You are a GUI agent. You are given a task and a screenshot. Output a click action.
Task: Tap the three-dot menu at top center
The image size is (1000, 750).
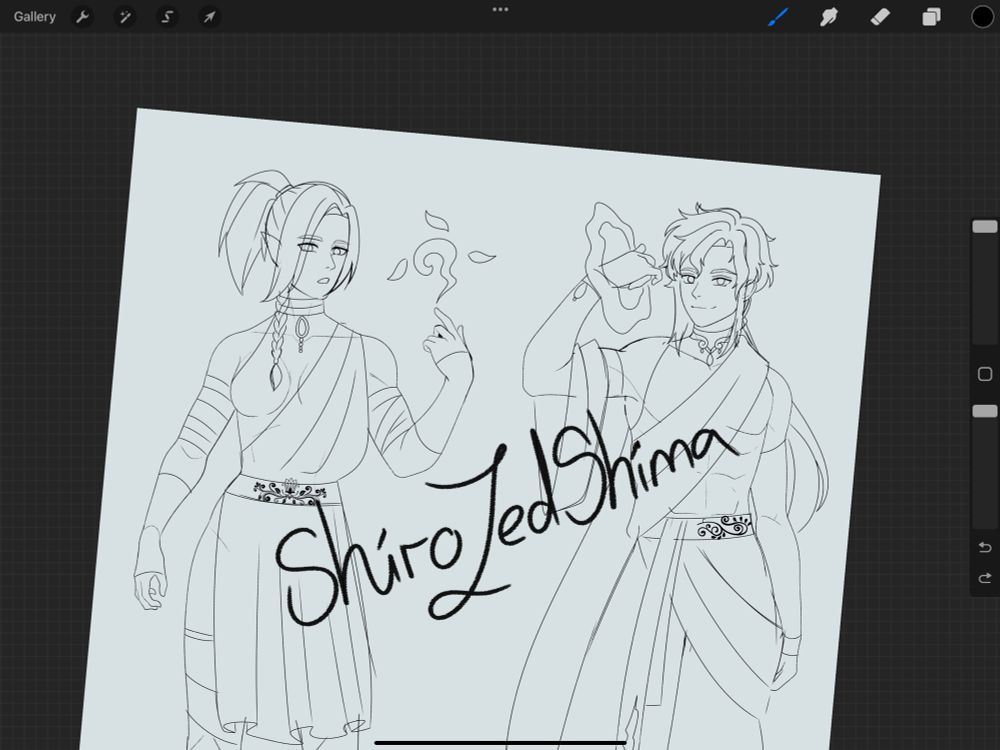(501, 10)
